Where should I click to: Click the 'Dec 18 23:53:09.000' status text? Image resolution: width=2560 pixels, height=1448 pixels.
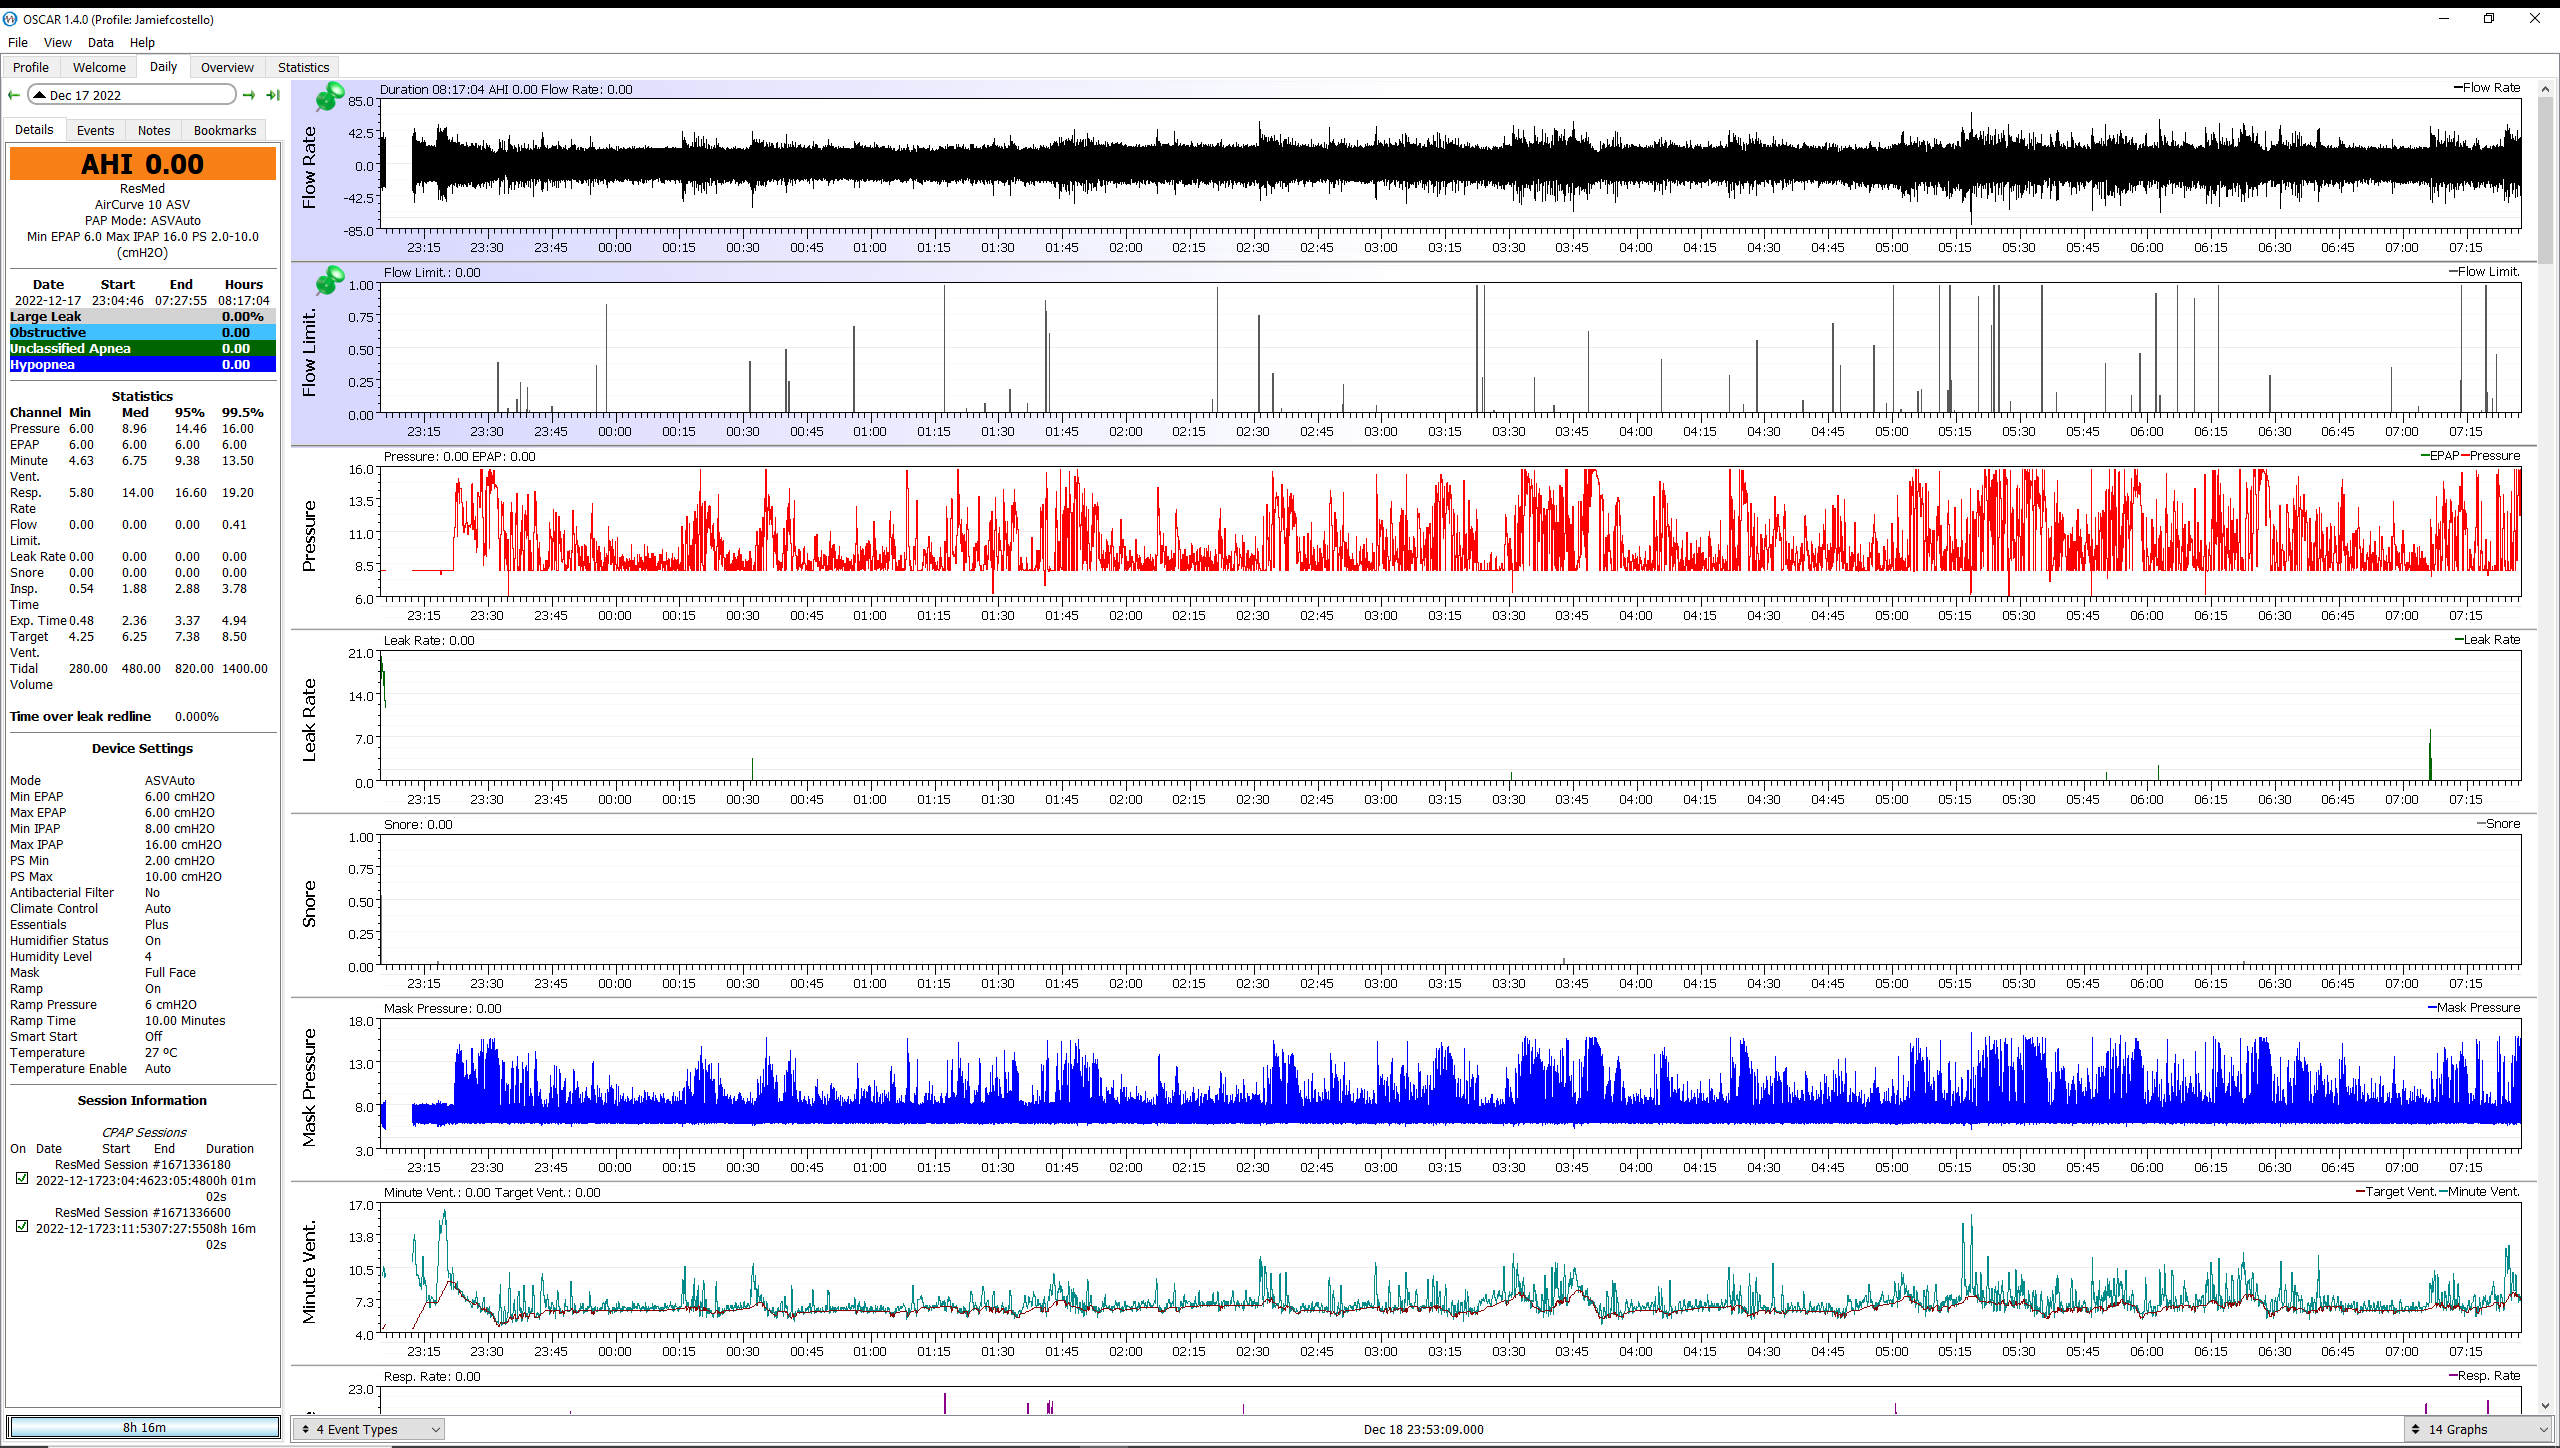tap(1423, 1429)
